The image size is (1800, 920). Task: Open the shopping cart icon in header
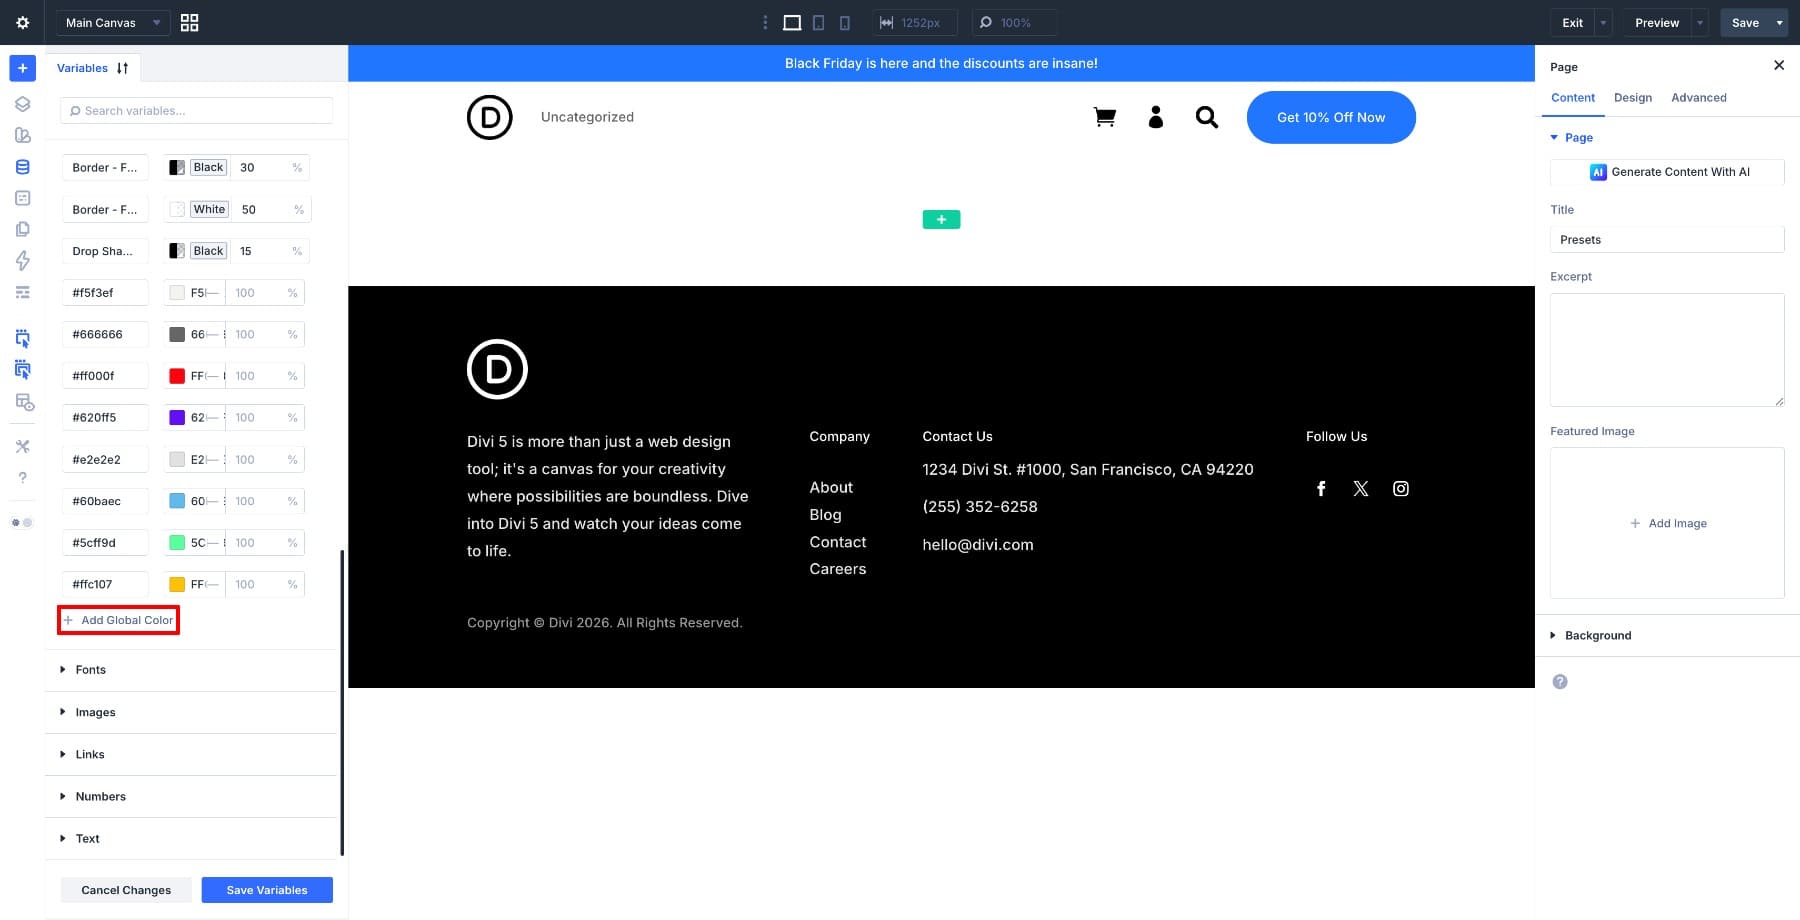pos(1104,117)
